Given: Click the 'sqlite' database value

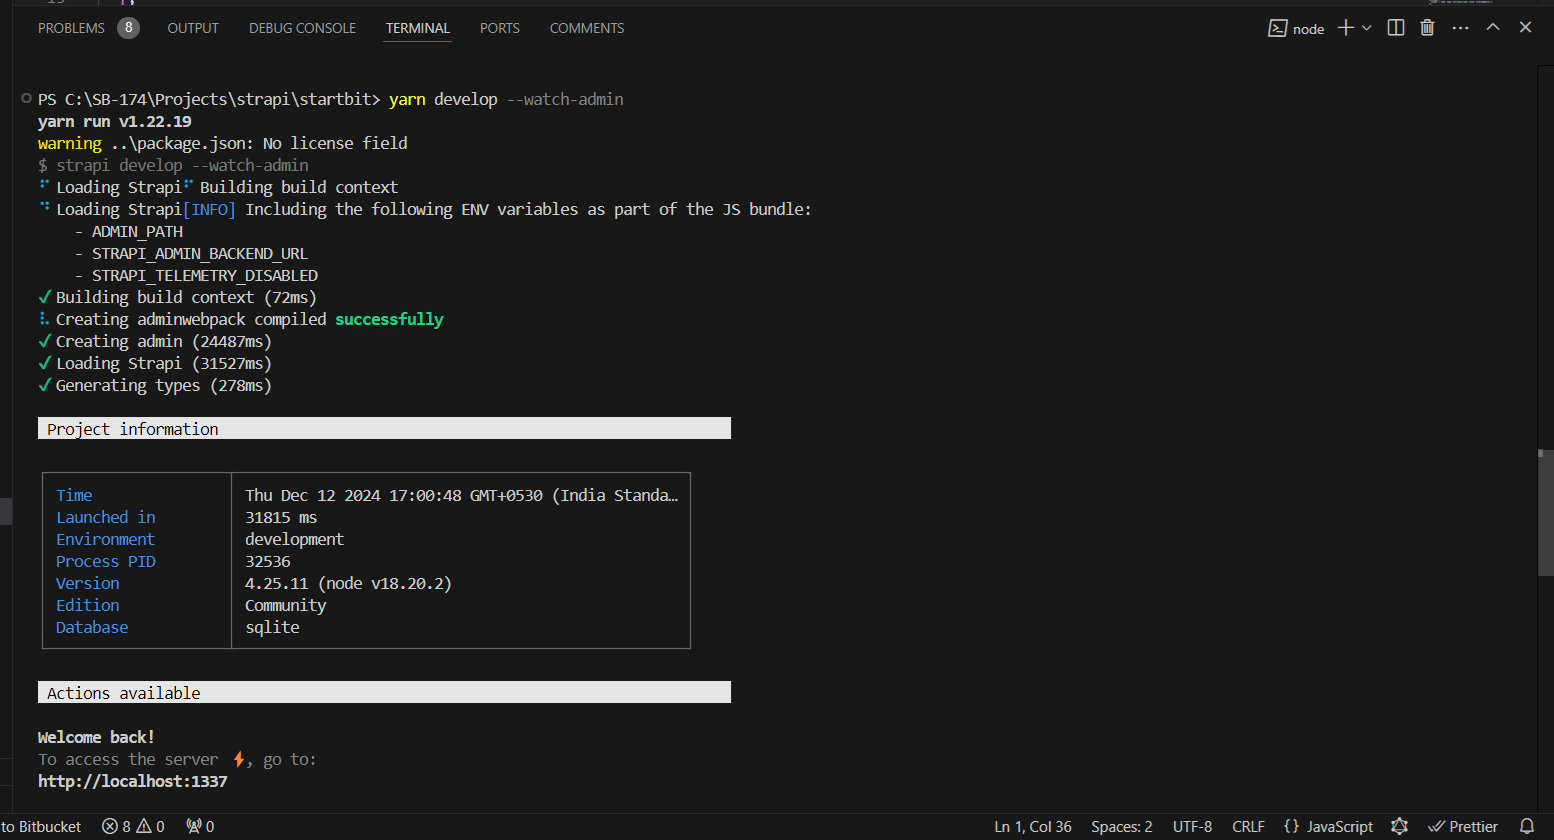Looking at the screenshot, I should [x=272, y=627].
